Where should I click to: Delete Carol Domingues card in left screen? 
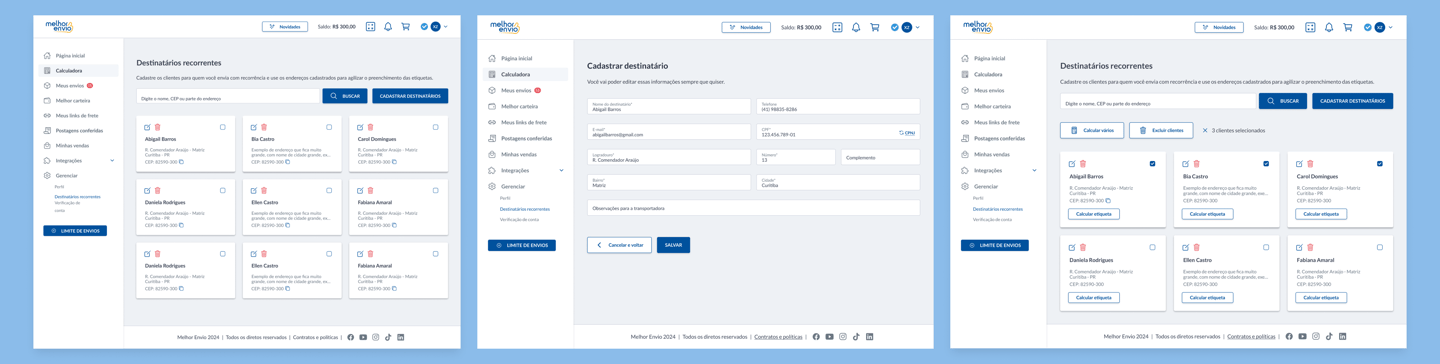pos(370,127)
